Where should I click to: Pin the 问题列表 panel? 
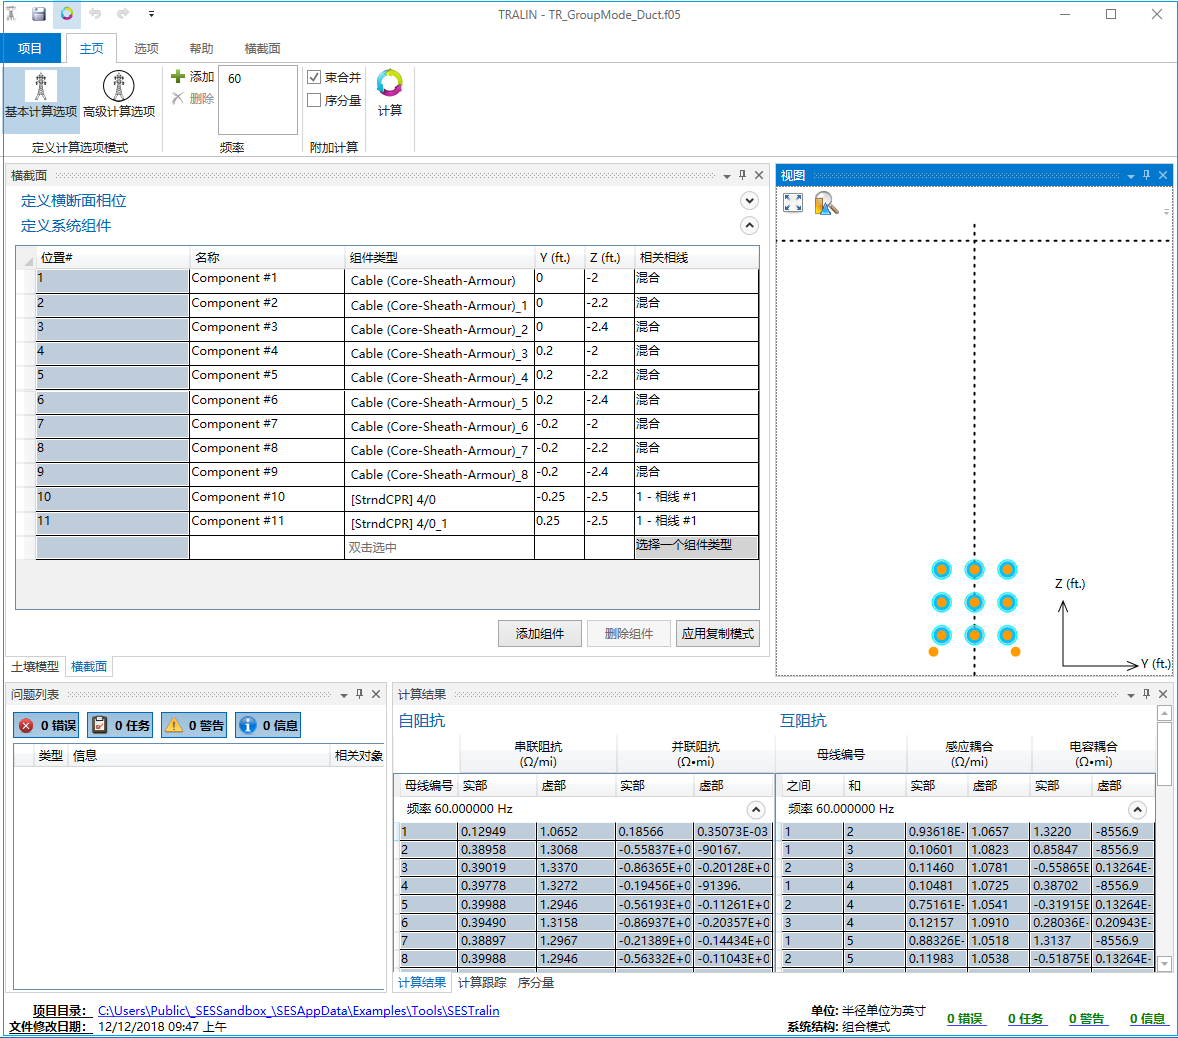tap(359, 694)
